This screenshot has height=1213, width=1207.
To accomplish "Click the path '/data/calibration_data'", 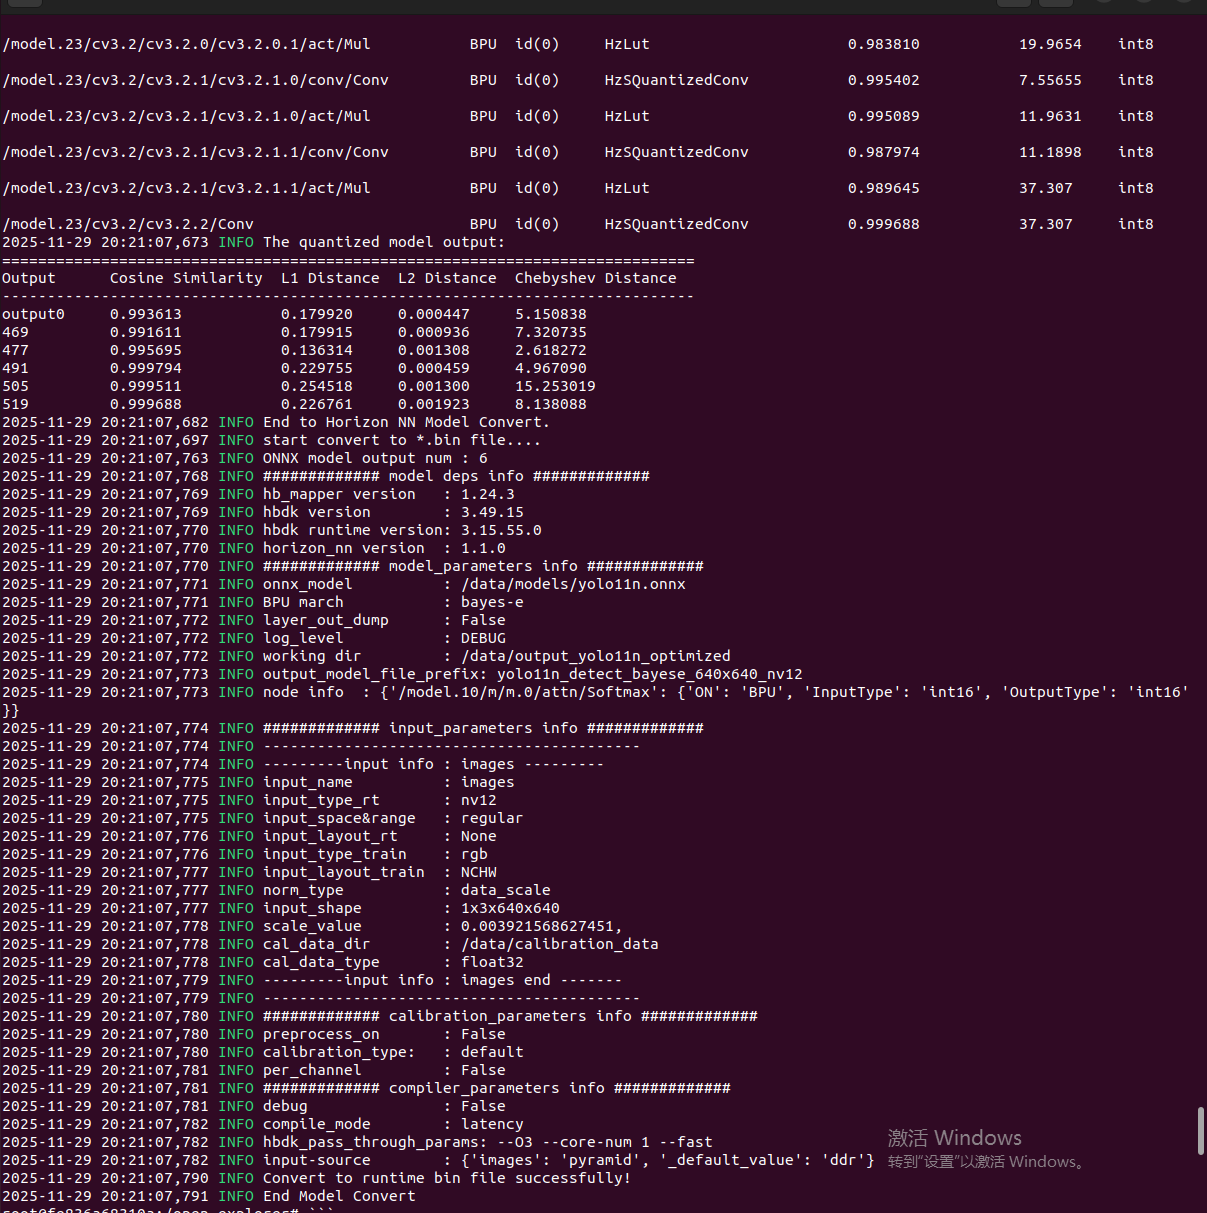I will pos(560,944).
